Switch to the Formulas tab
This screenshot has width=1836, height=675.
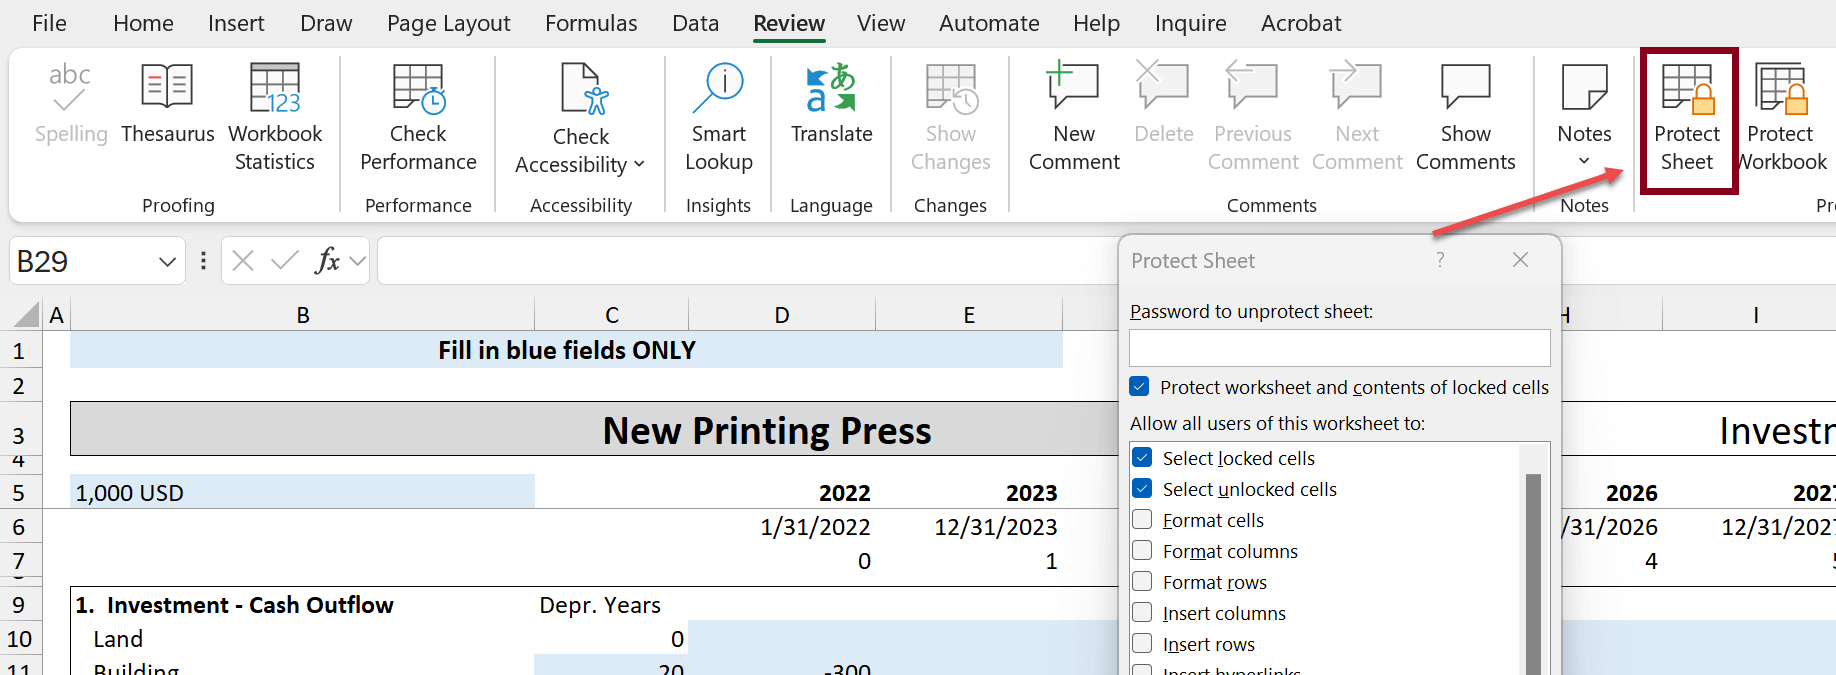tap(591, 23)
